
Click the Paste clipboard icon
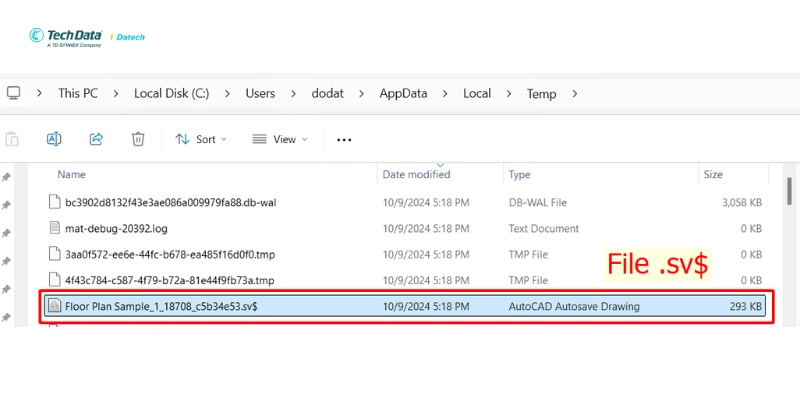pyautogui.click(x=12, y=139)
